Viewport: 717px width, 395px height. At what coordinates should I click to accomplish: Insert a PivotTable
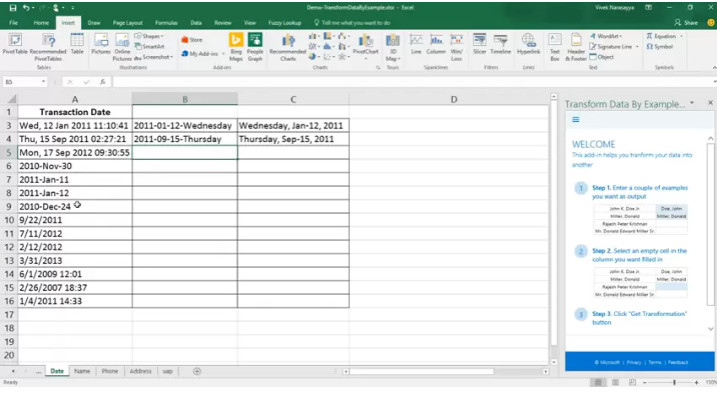(15, 45)
